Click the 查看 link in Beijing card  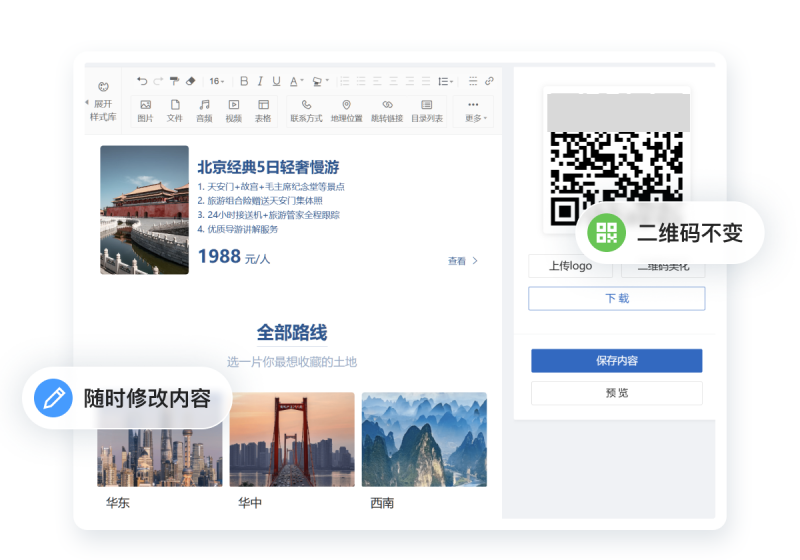(x=463, y=261)
